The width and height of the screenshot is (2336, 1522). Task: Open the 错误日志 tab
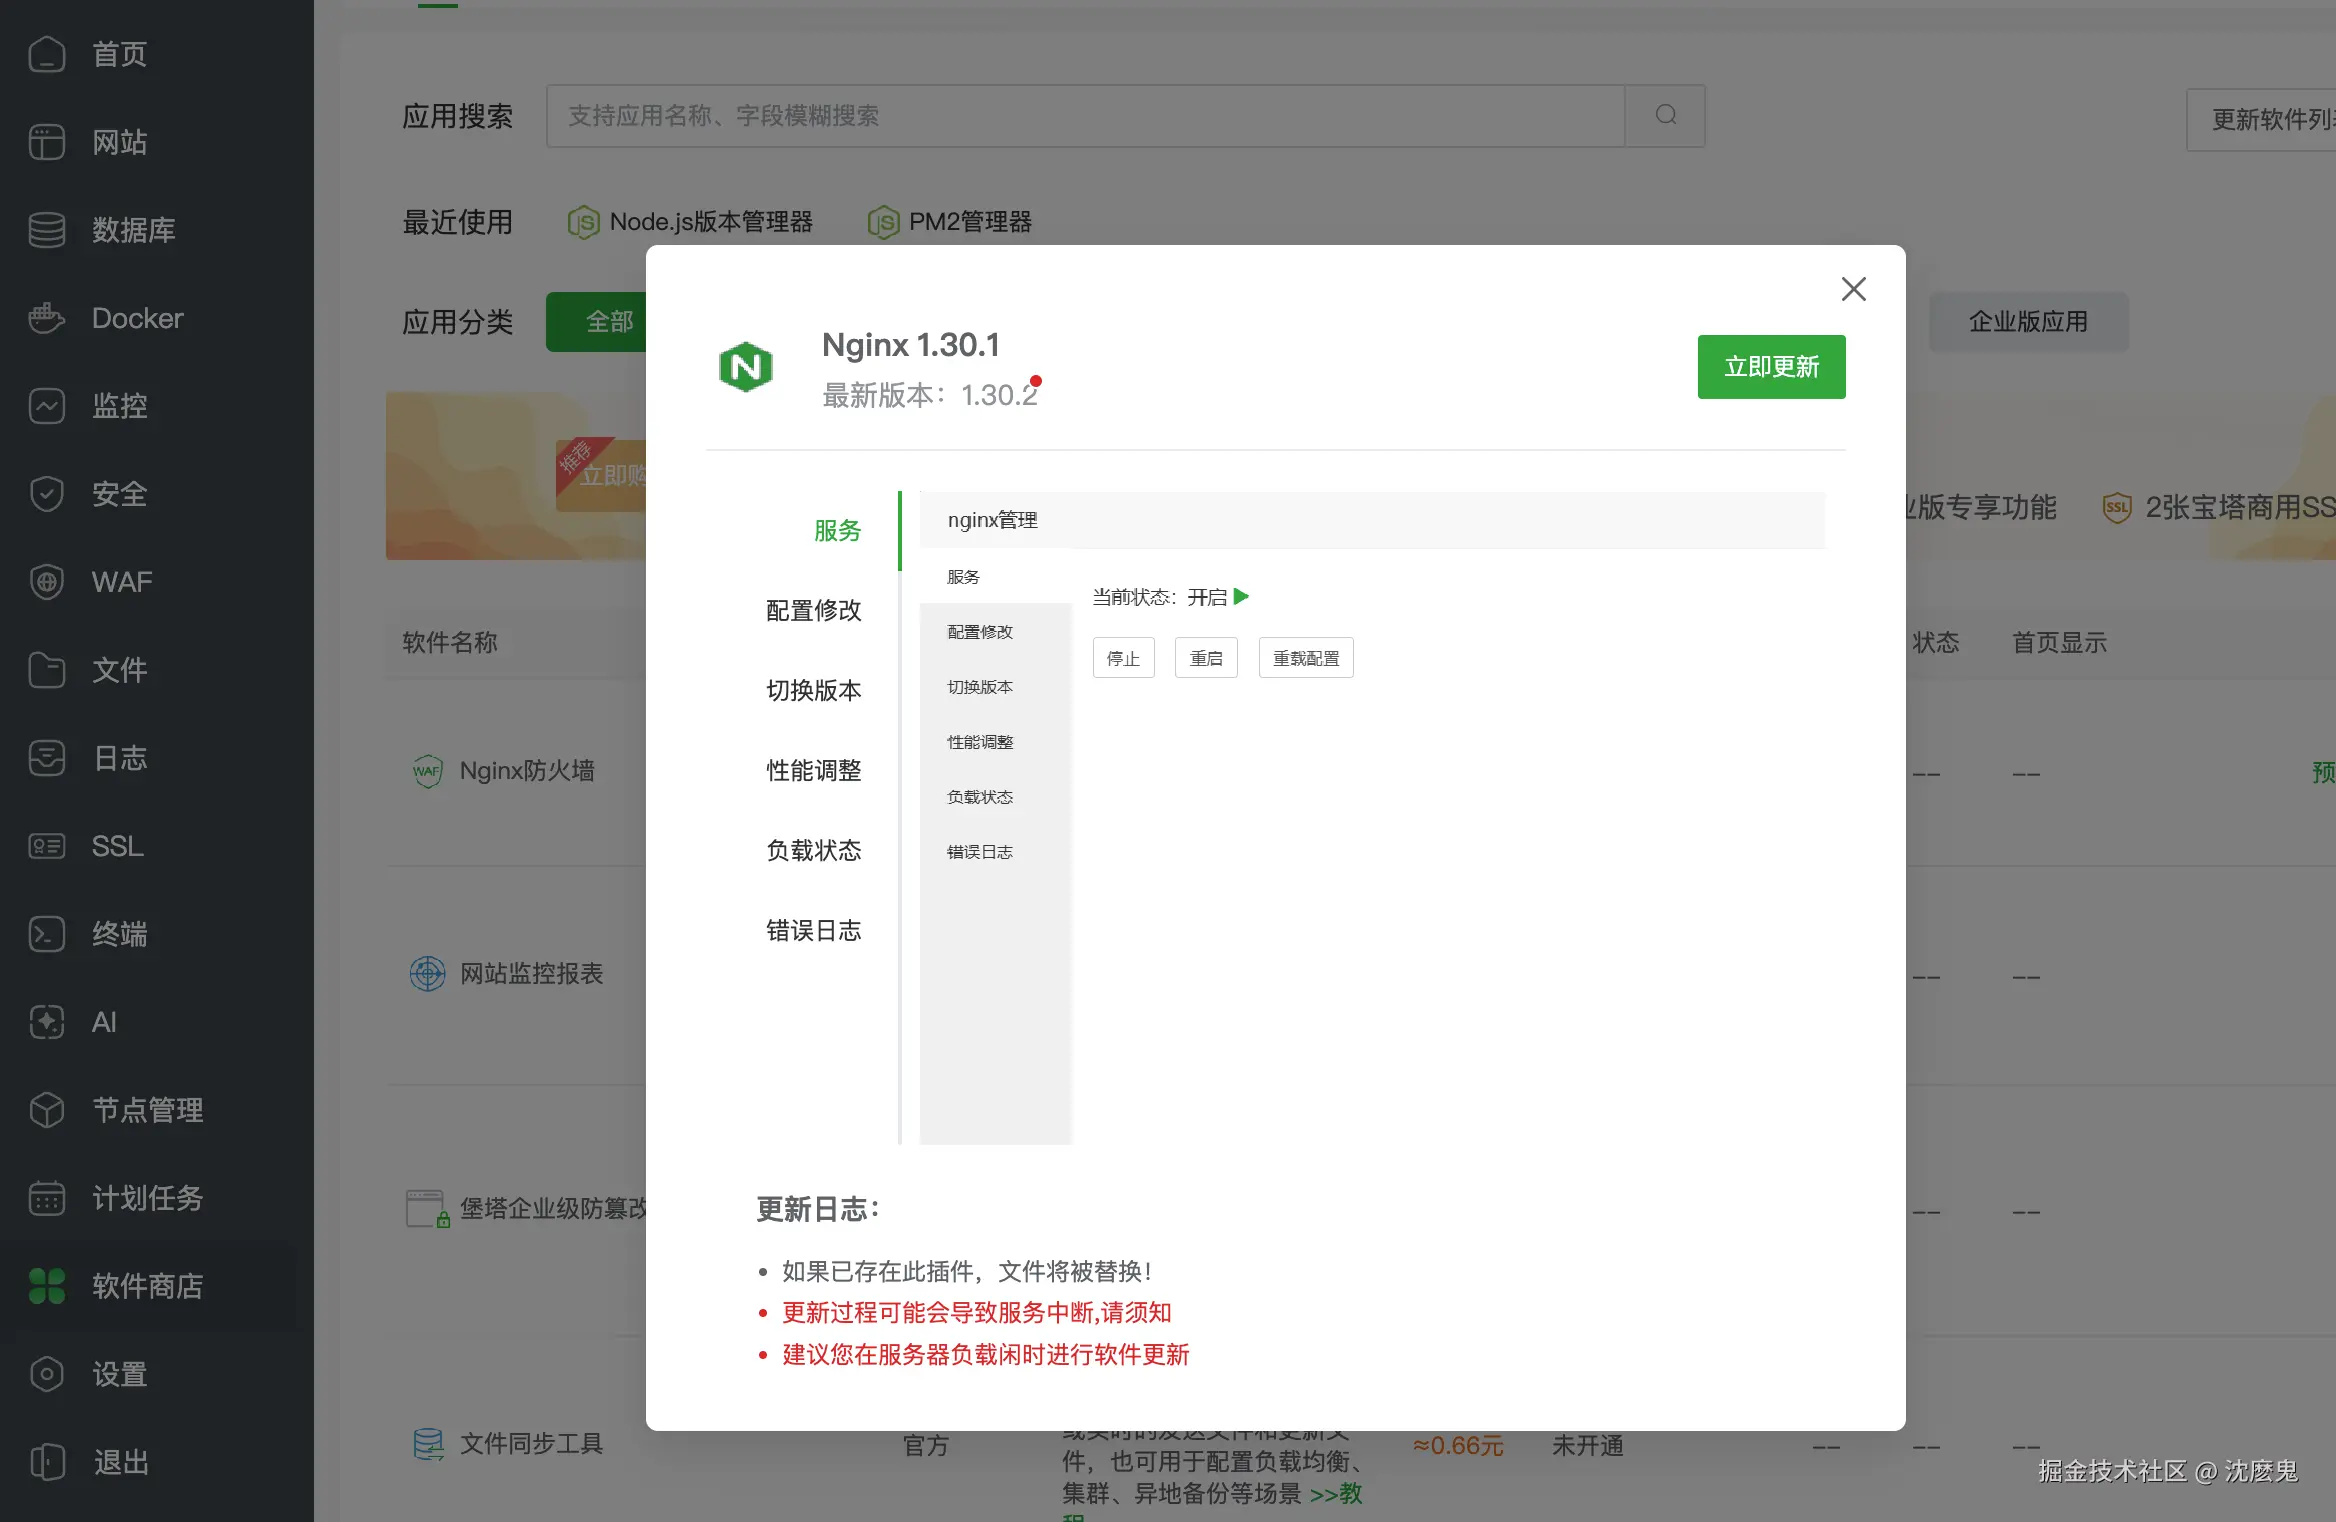point(813,930)
